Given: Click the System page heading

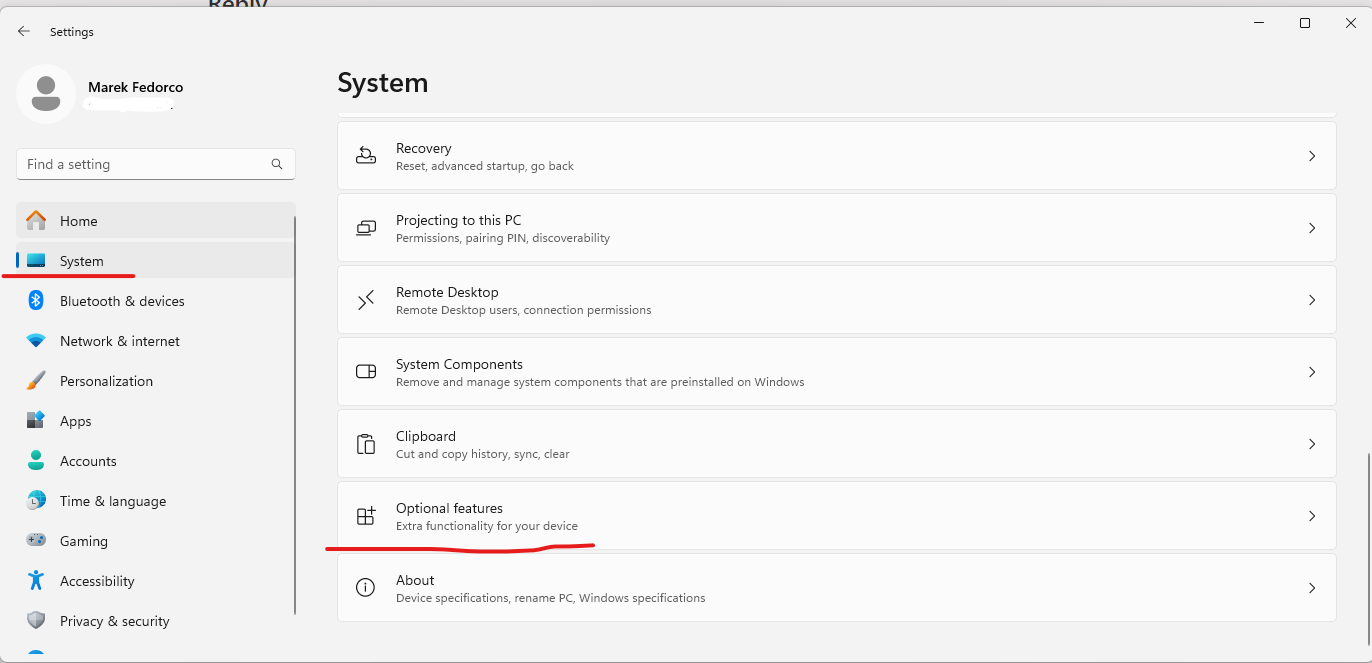Looking at the screenshot, I should (x=383, y=83).
